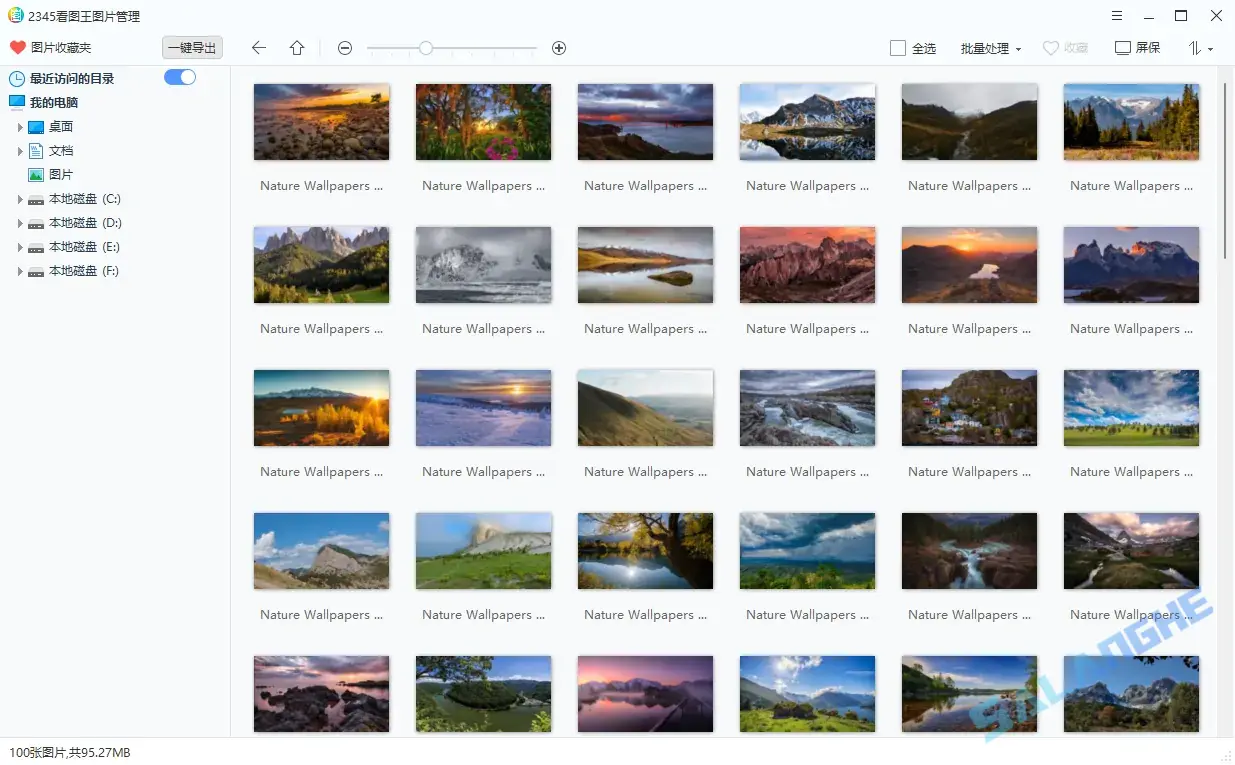1235x765 pixels.
Task: Open the main menu hamburger icon
Action: [x=1116, y=16]
